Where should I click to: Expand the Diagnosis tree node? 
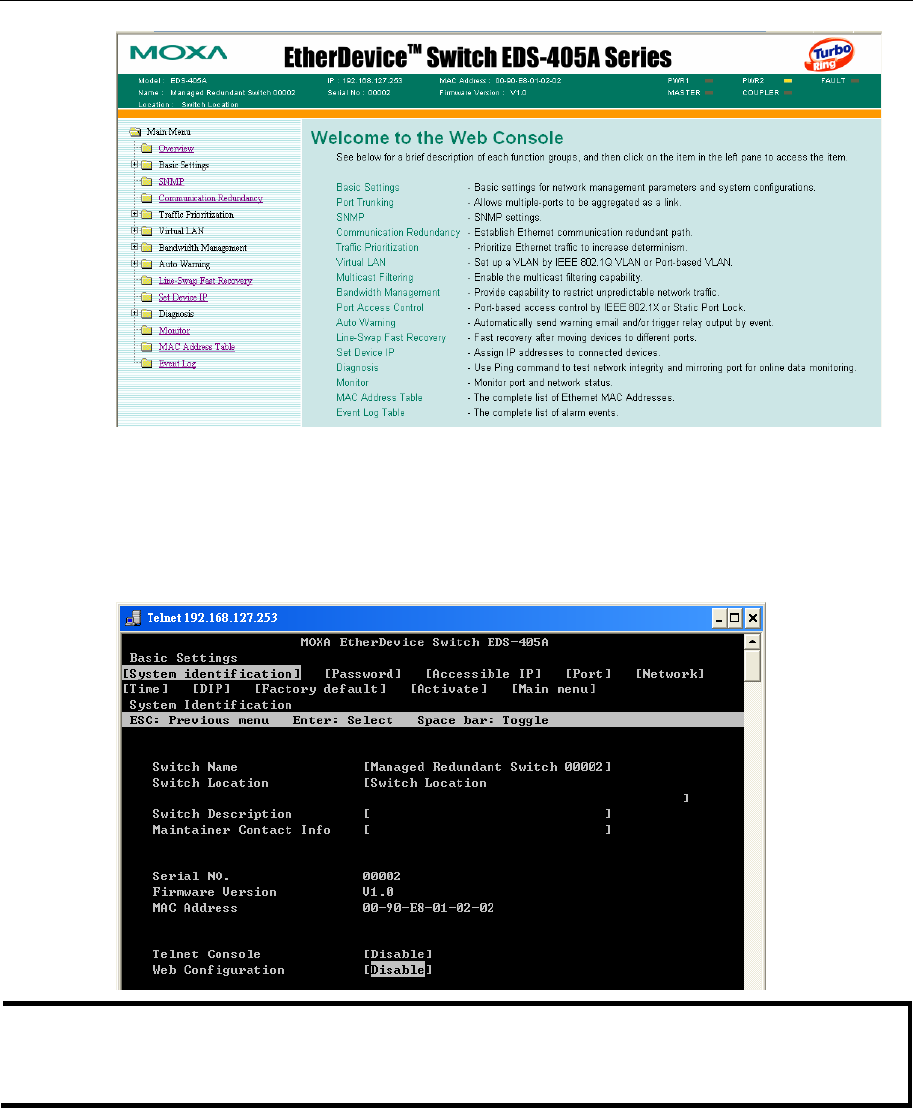pyautogui.click(x=134, y=313)
